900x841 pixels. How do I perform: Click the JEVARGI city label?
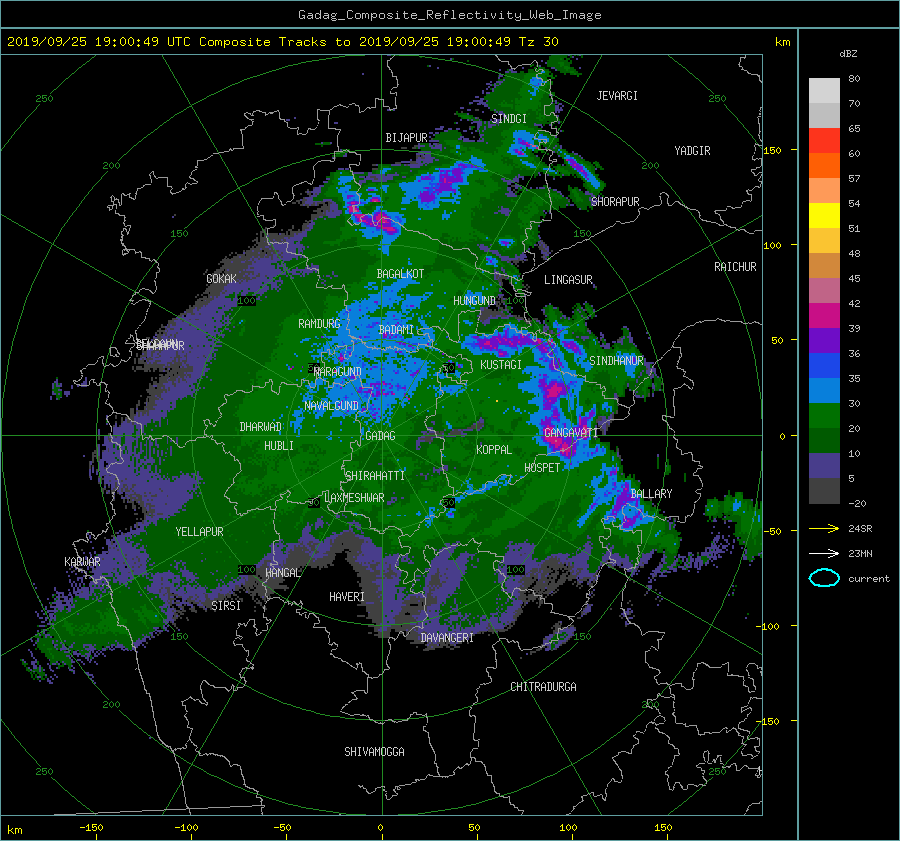tap(617, 96)
